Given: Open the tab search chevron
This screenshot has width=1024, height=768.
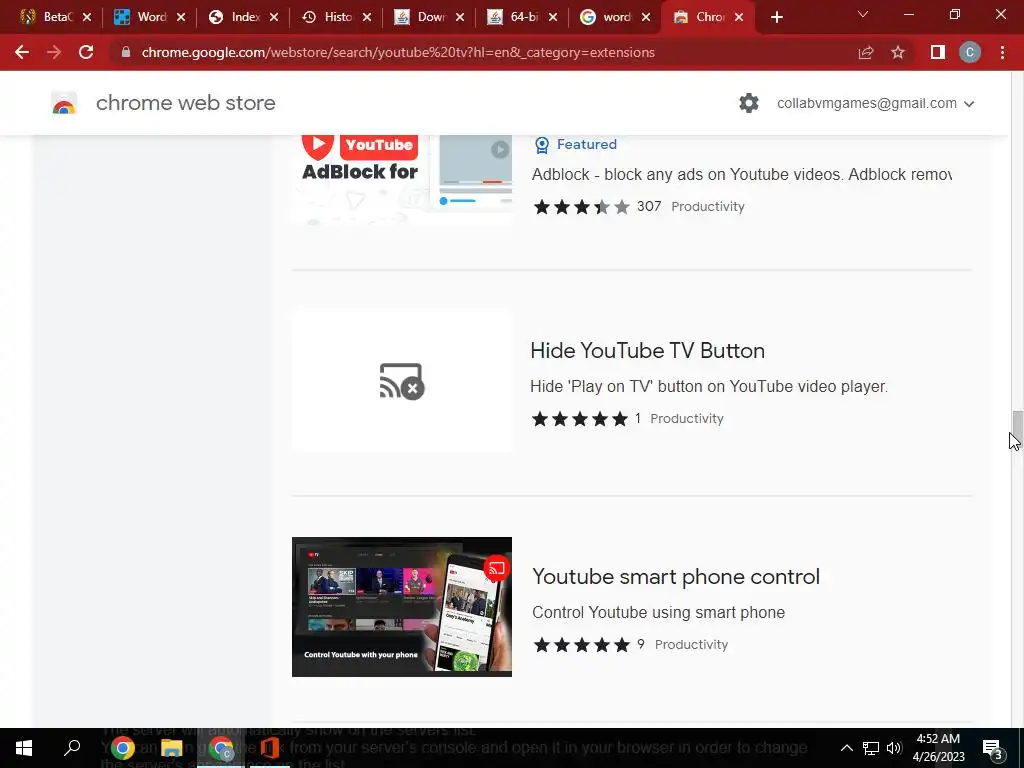Looking at the screenshot, I should pos(863,14).
